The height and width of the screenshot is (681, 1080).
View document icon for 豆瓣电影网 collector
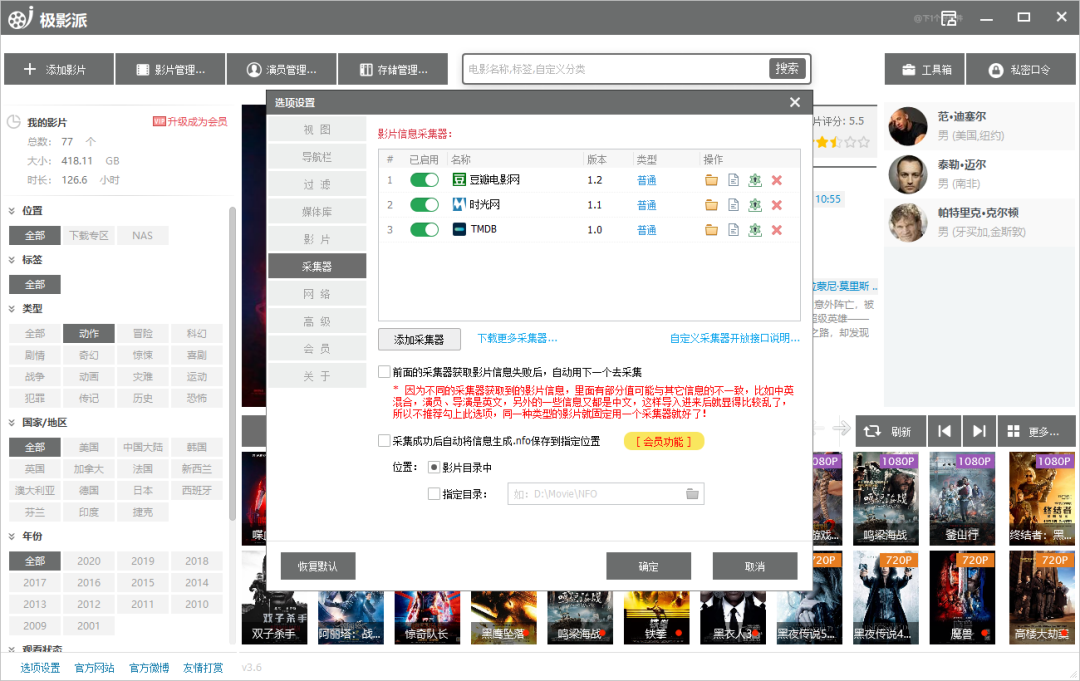pyautogui.click(x=734, y=180)
